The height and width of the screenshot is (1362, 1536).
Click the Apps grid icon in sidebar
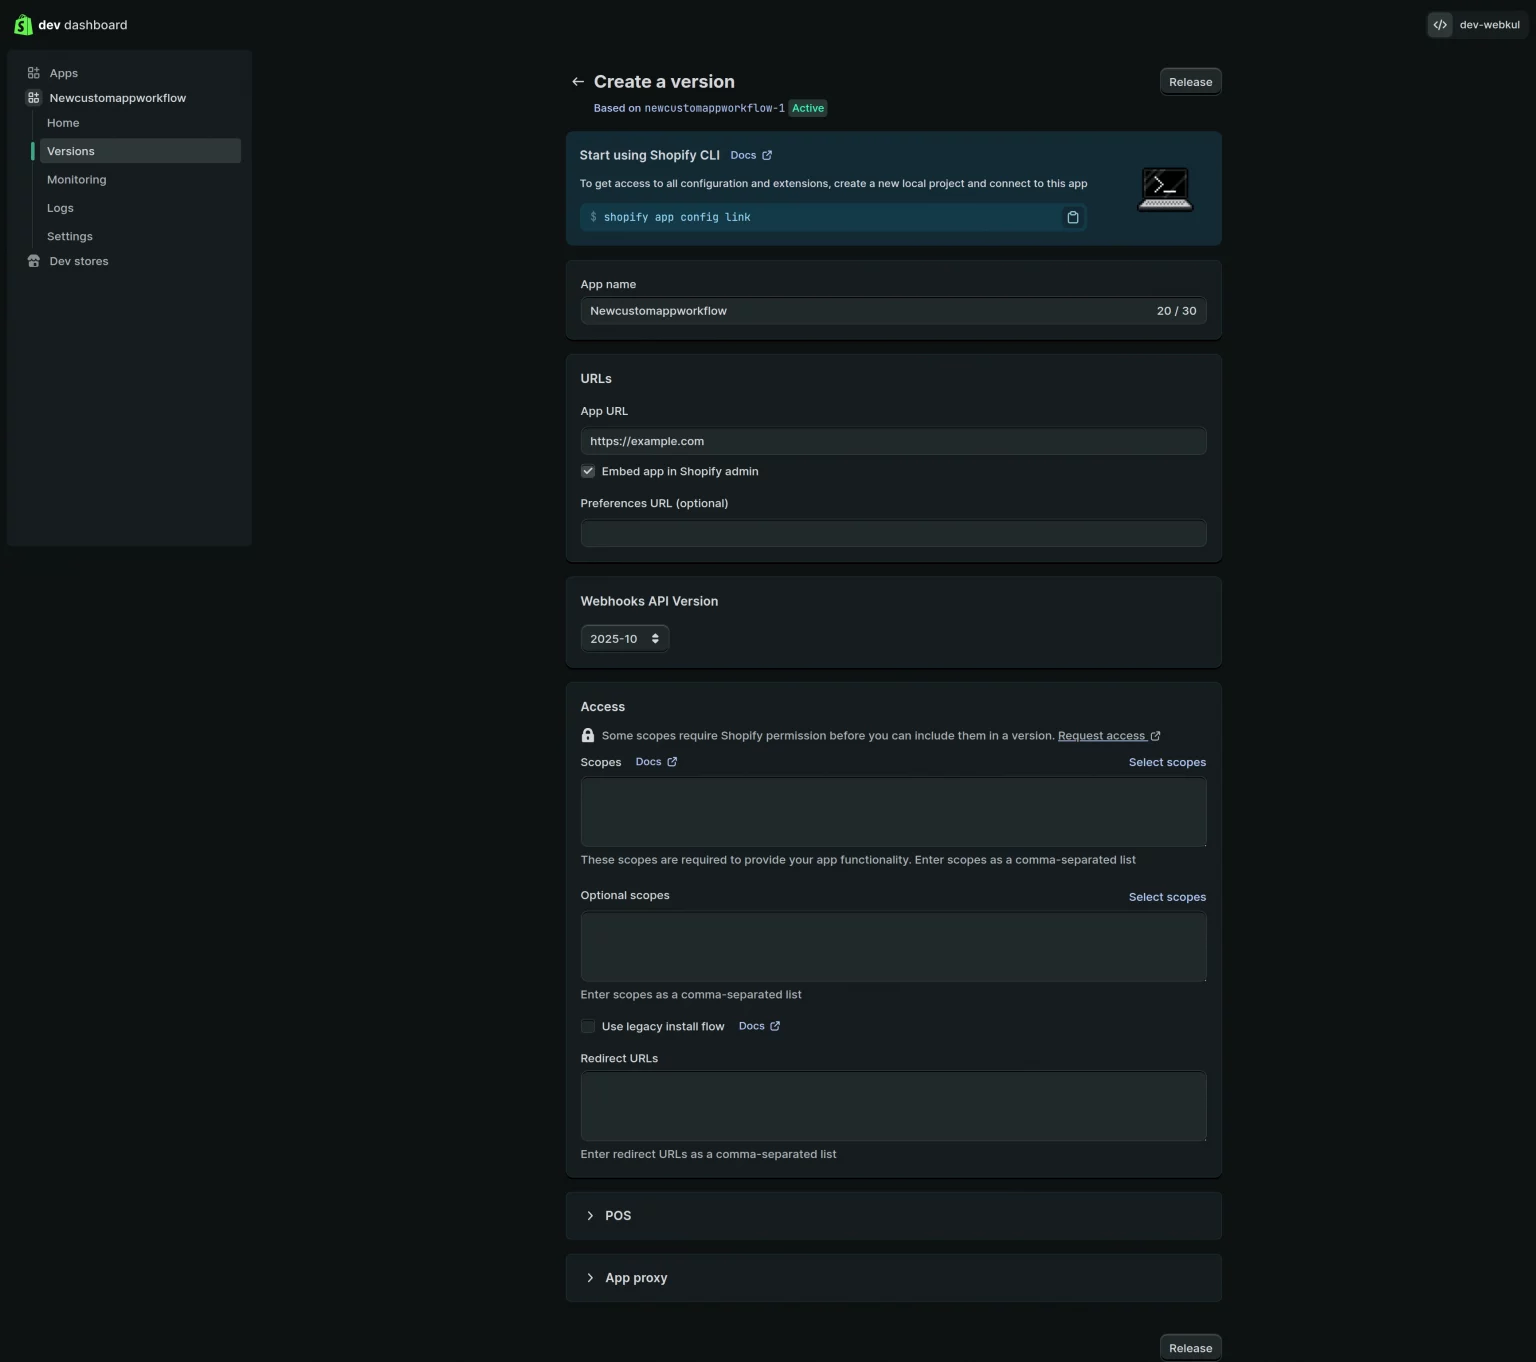(34, 73)
